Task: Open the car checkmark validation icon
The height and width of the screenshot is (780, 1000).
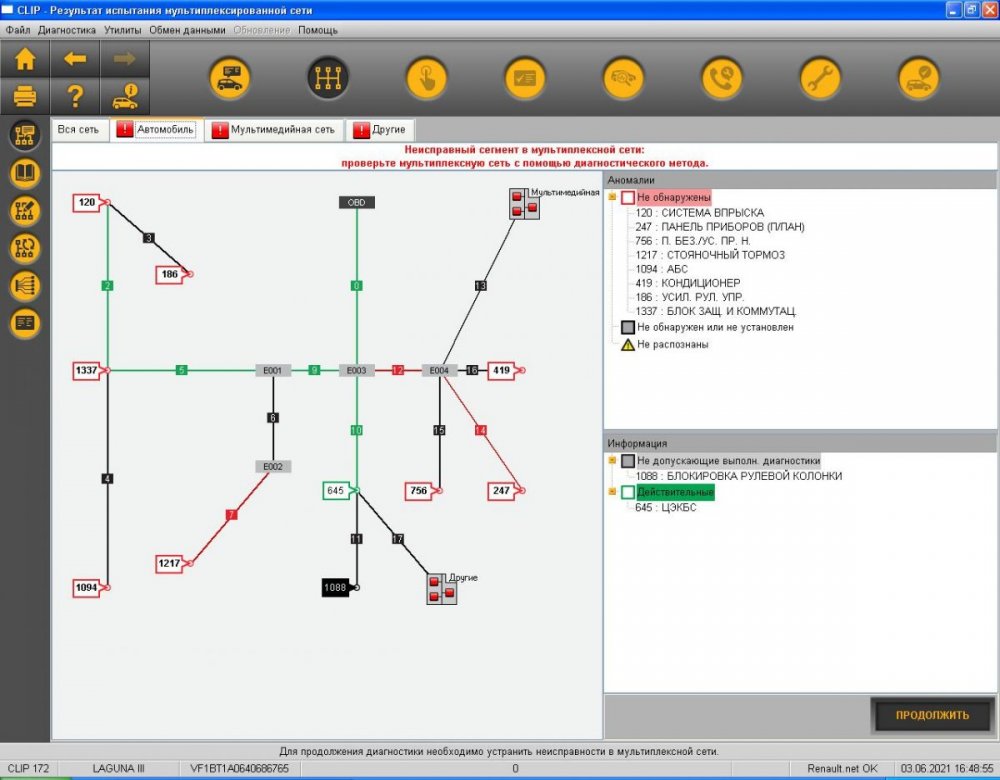Action: [x=918, y=78]
